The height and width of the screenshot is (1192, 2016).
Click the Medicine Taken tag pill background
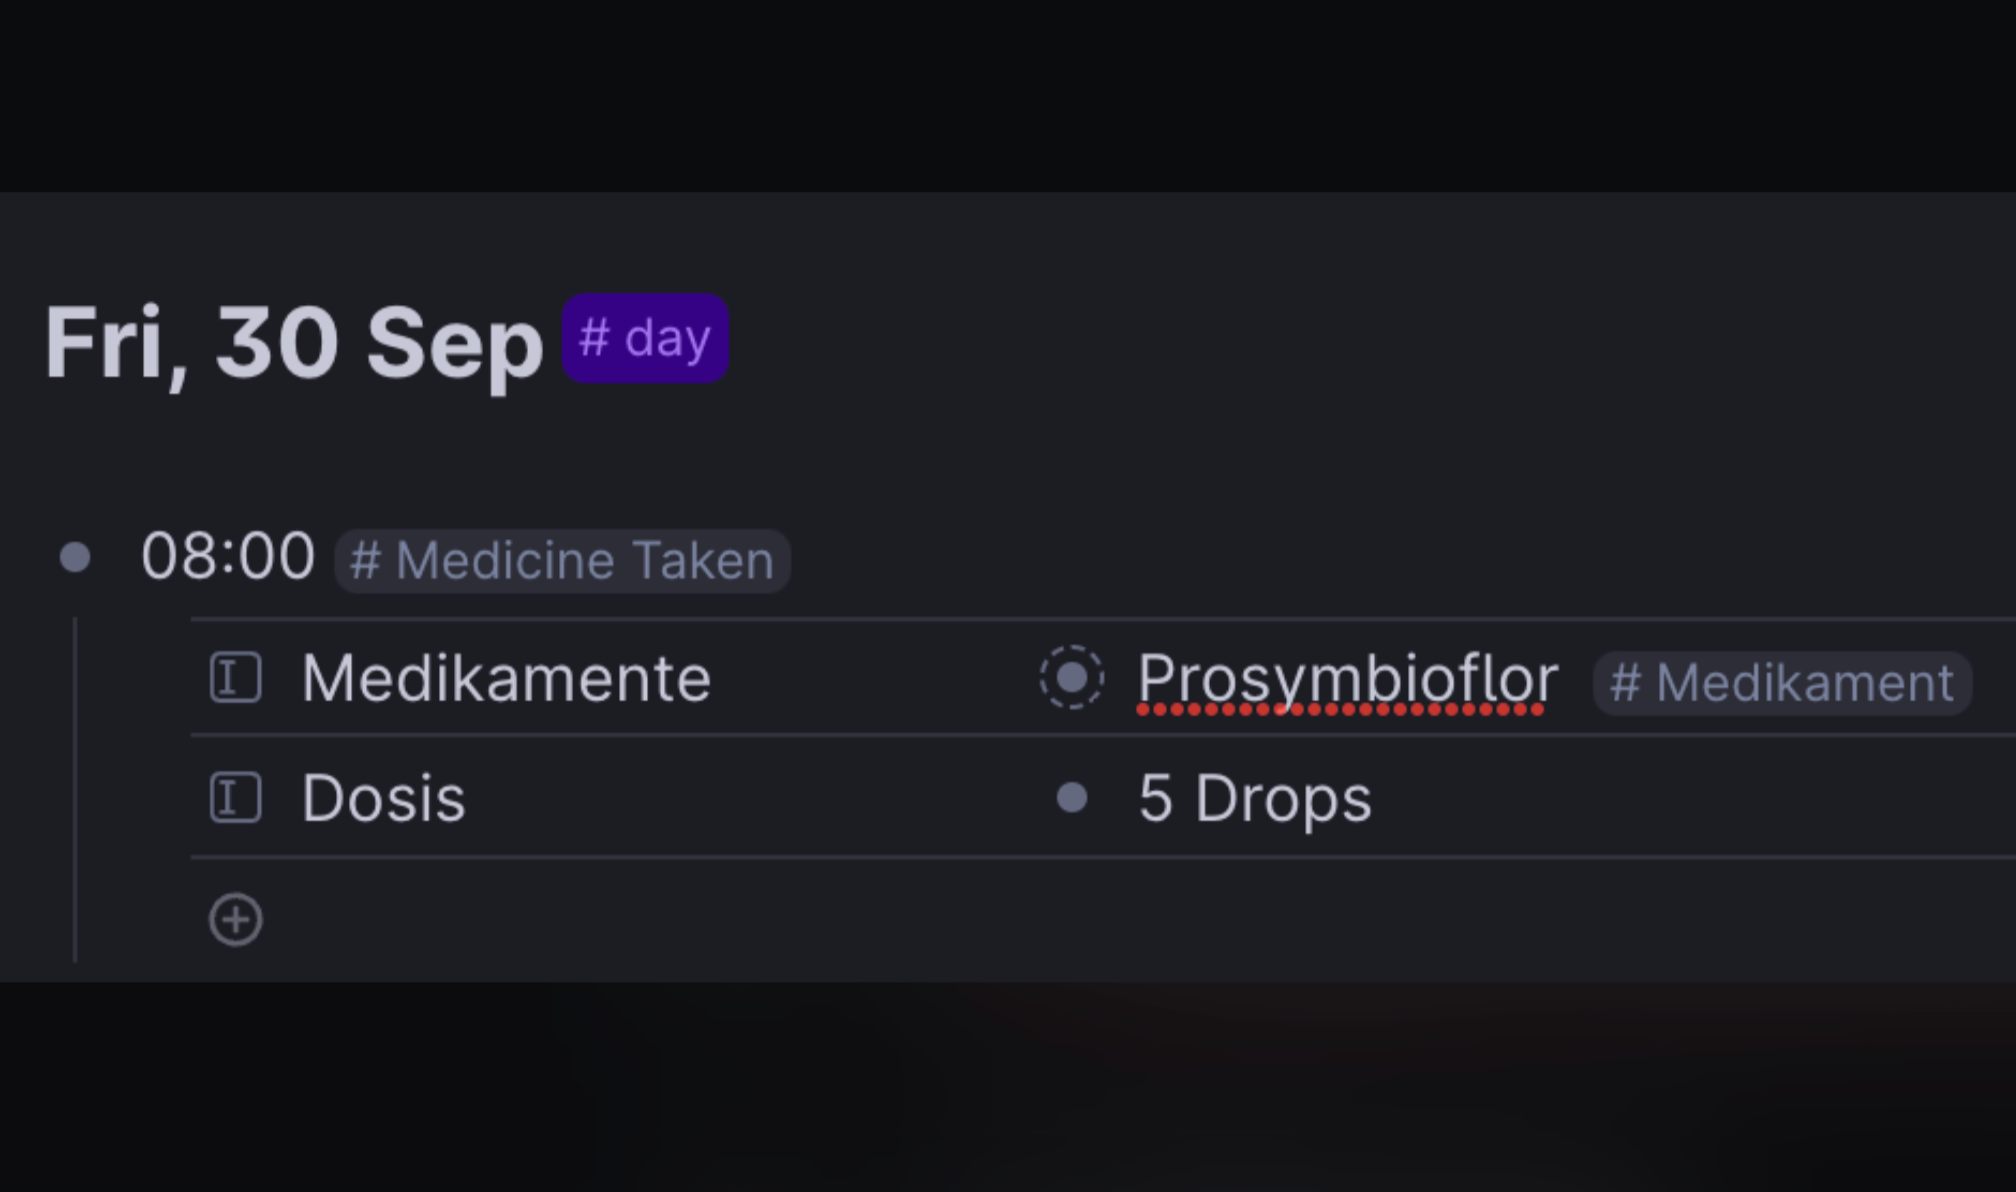coord(562,560)
